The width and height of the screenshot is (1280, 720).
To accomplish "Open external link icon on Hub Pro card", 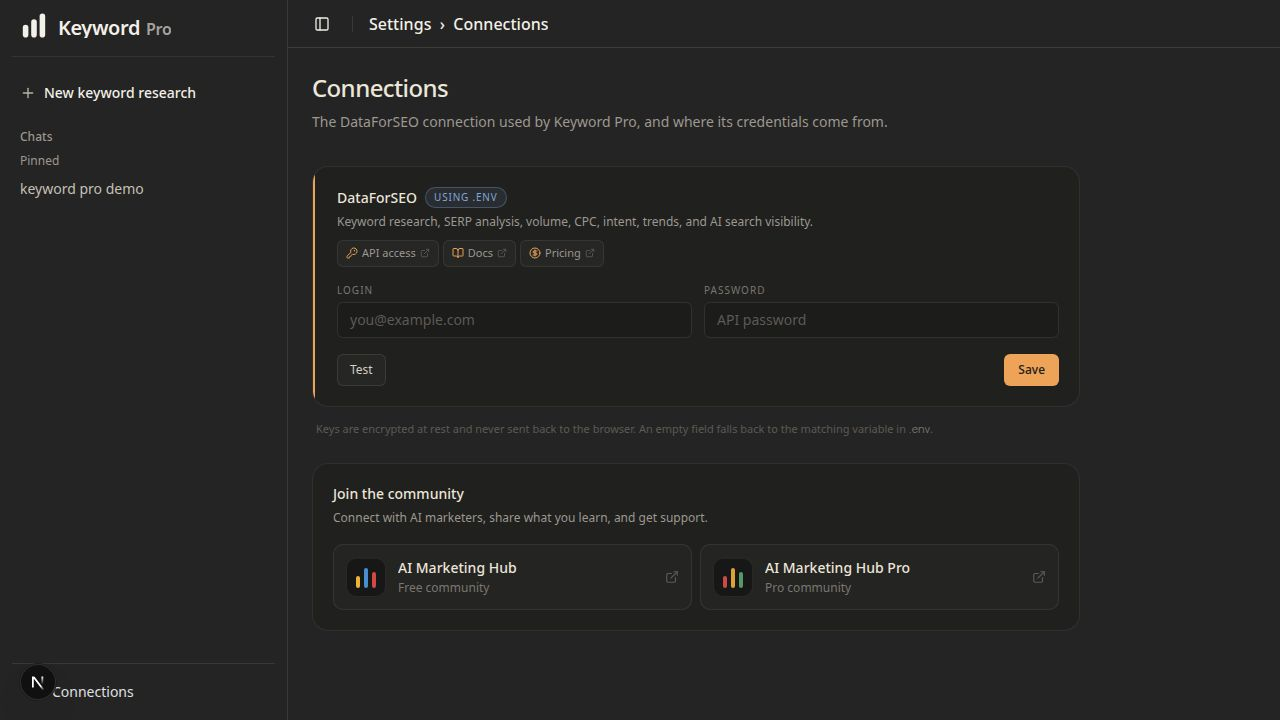I will 1039,577.
